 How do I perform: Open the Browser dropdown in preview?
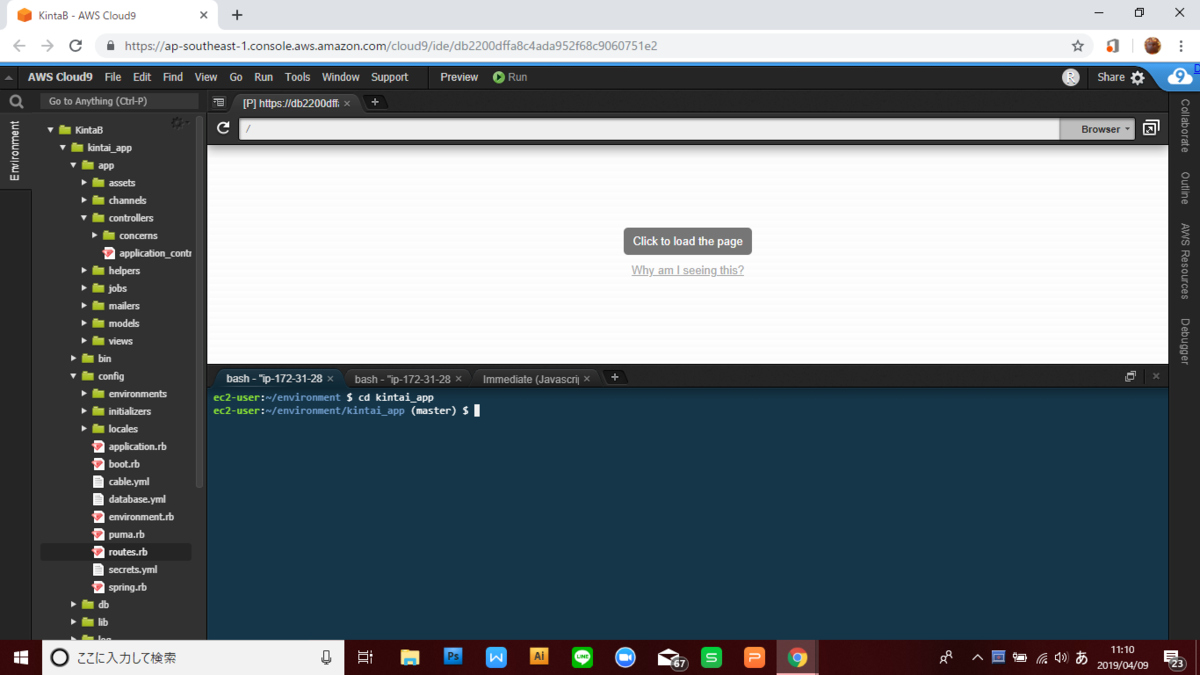coord(1097,129)
